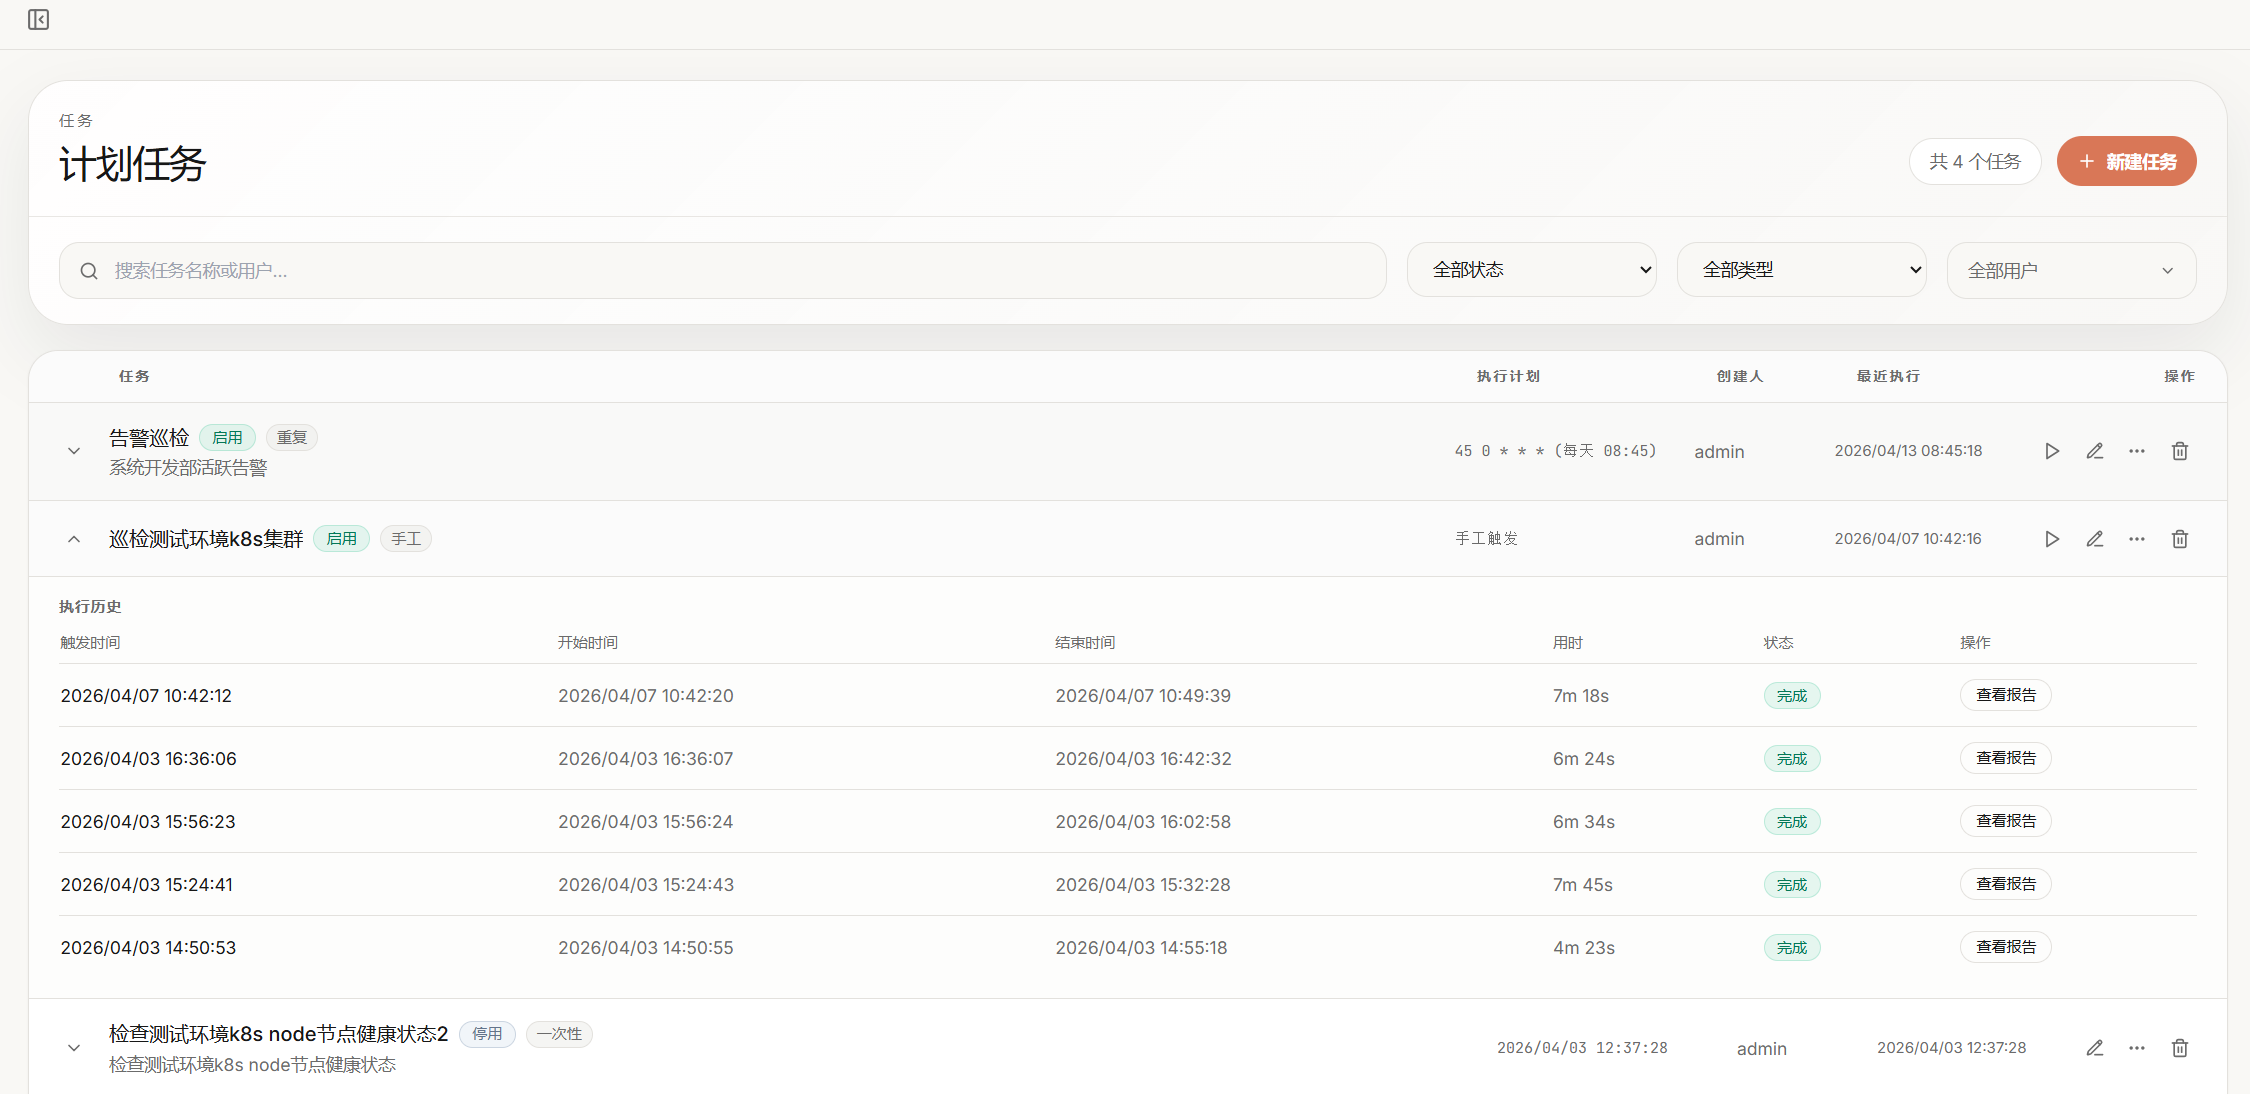
Task: Open the 全部状态 status dropdown
Action: point(1531,270)
